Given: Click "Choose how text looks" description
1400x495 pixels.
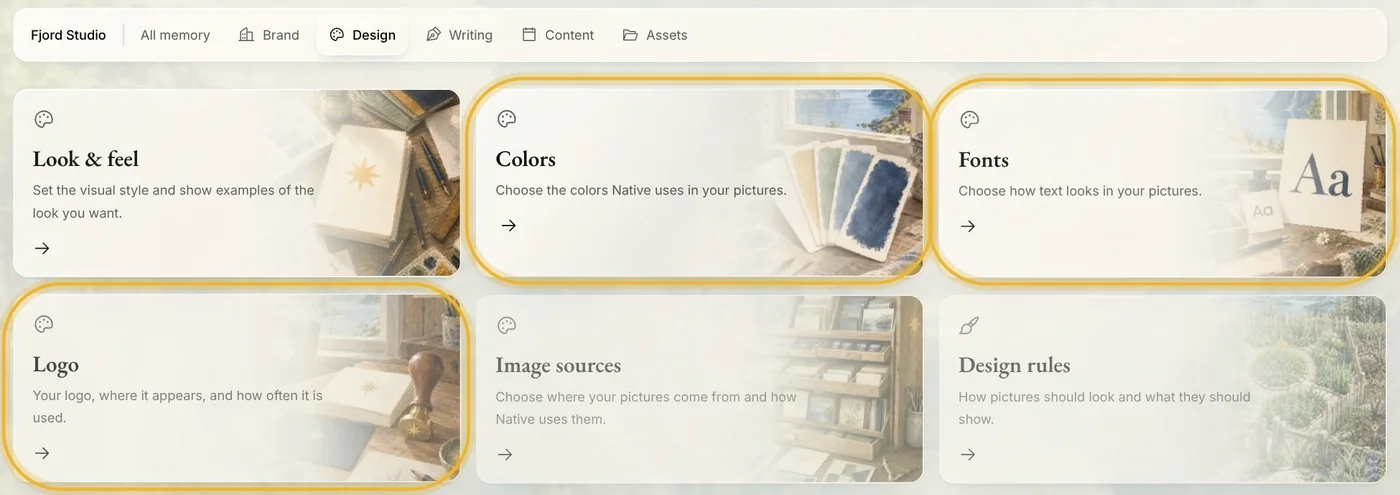Looking at the screenshot, I should pos(1080,191).
